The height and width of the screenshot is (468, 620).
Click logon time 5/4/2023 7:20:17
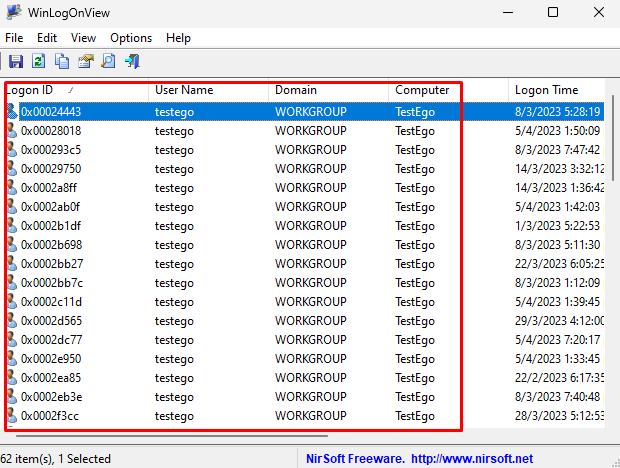[x=558, y=340]
